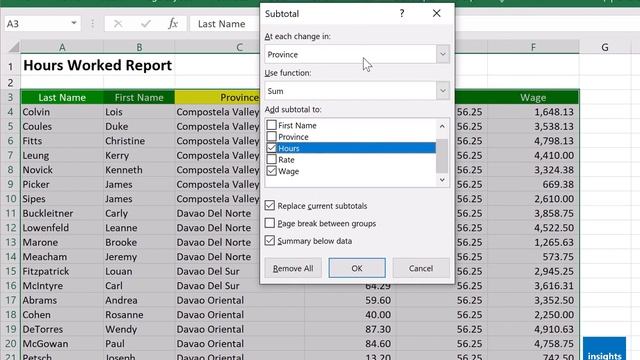Screen dimensions: 640x360
Task: Click the Remove All button
Action: point(293,268)
